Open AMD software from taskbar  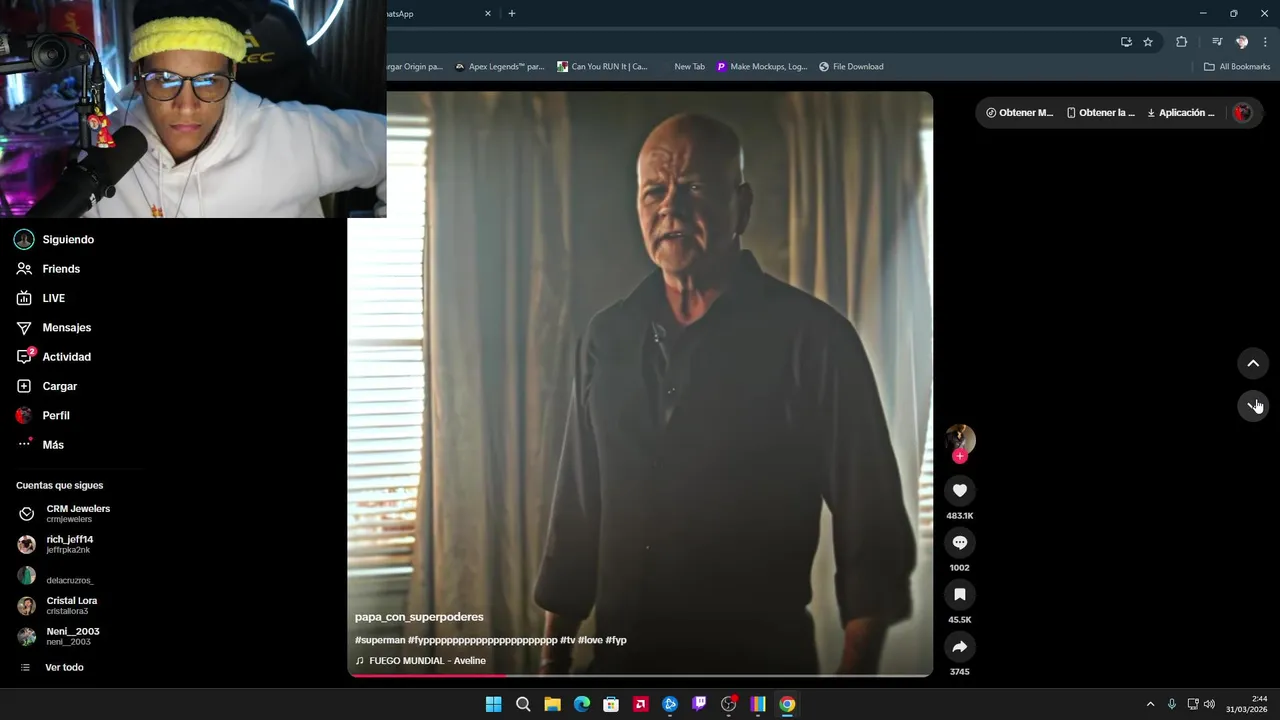point(640,704)
